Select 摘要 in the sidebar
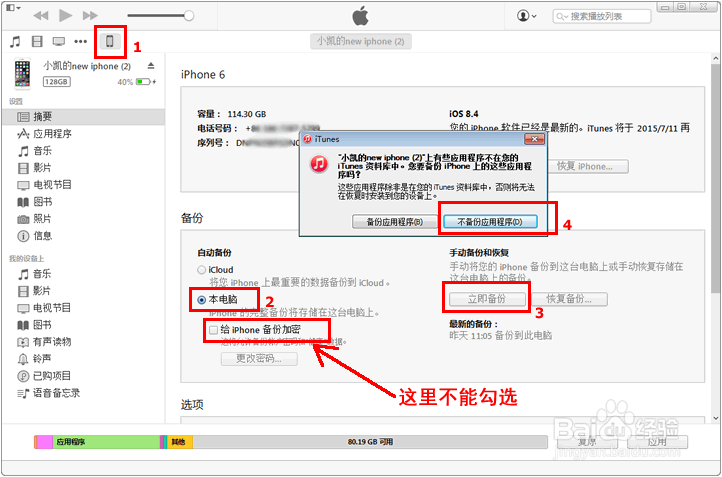The height and width of the screenshot is (477, 722). click(x=83, y=117)
